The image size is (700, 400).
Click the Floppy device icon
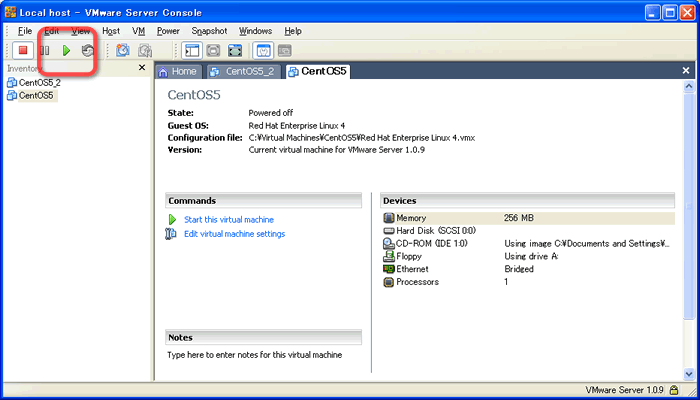point(389,256)
